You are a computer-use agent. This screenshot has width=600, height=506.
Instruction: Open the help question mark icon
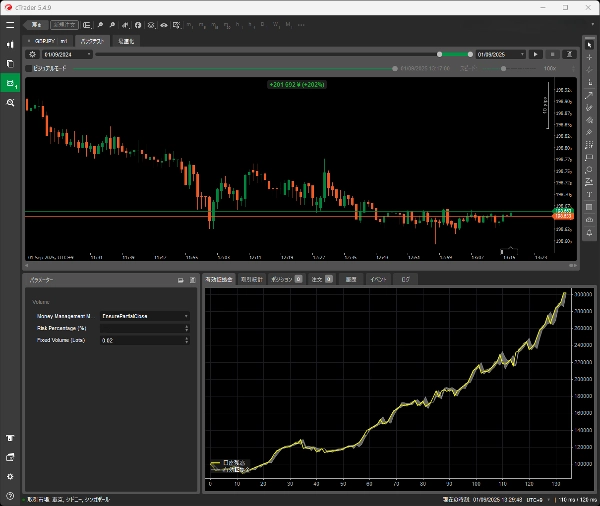tap(10, 496)
